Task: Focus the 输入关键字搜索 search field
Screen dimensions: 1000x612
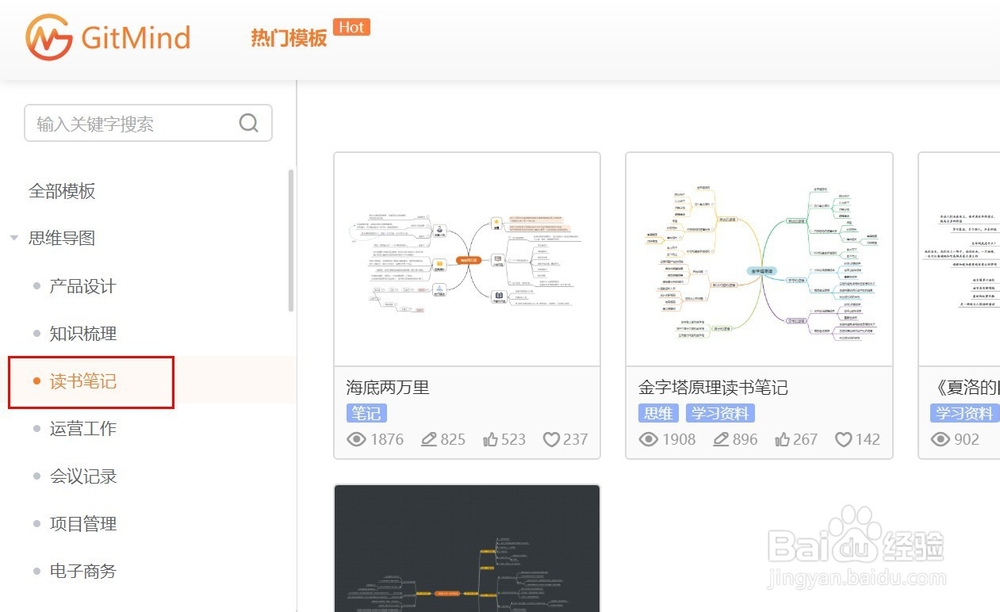Action: click(148, 123)
